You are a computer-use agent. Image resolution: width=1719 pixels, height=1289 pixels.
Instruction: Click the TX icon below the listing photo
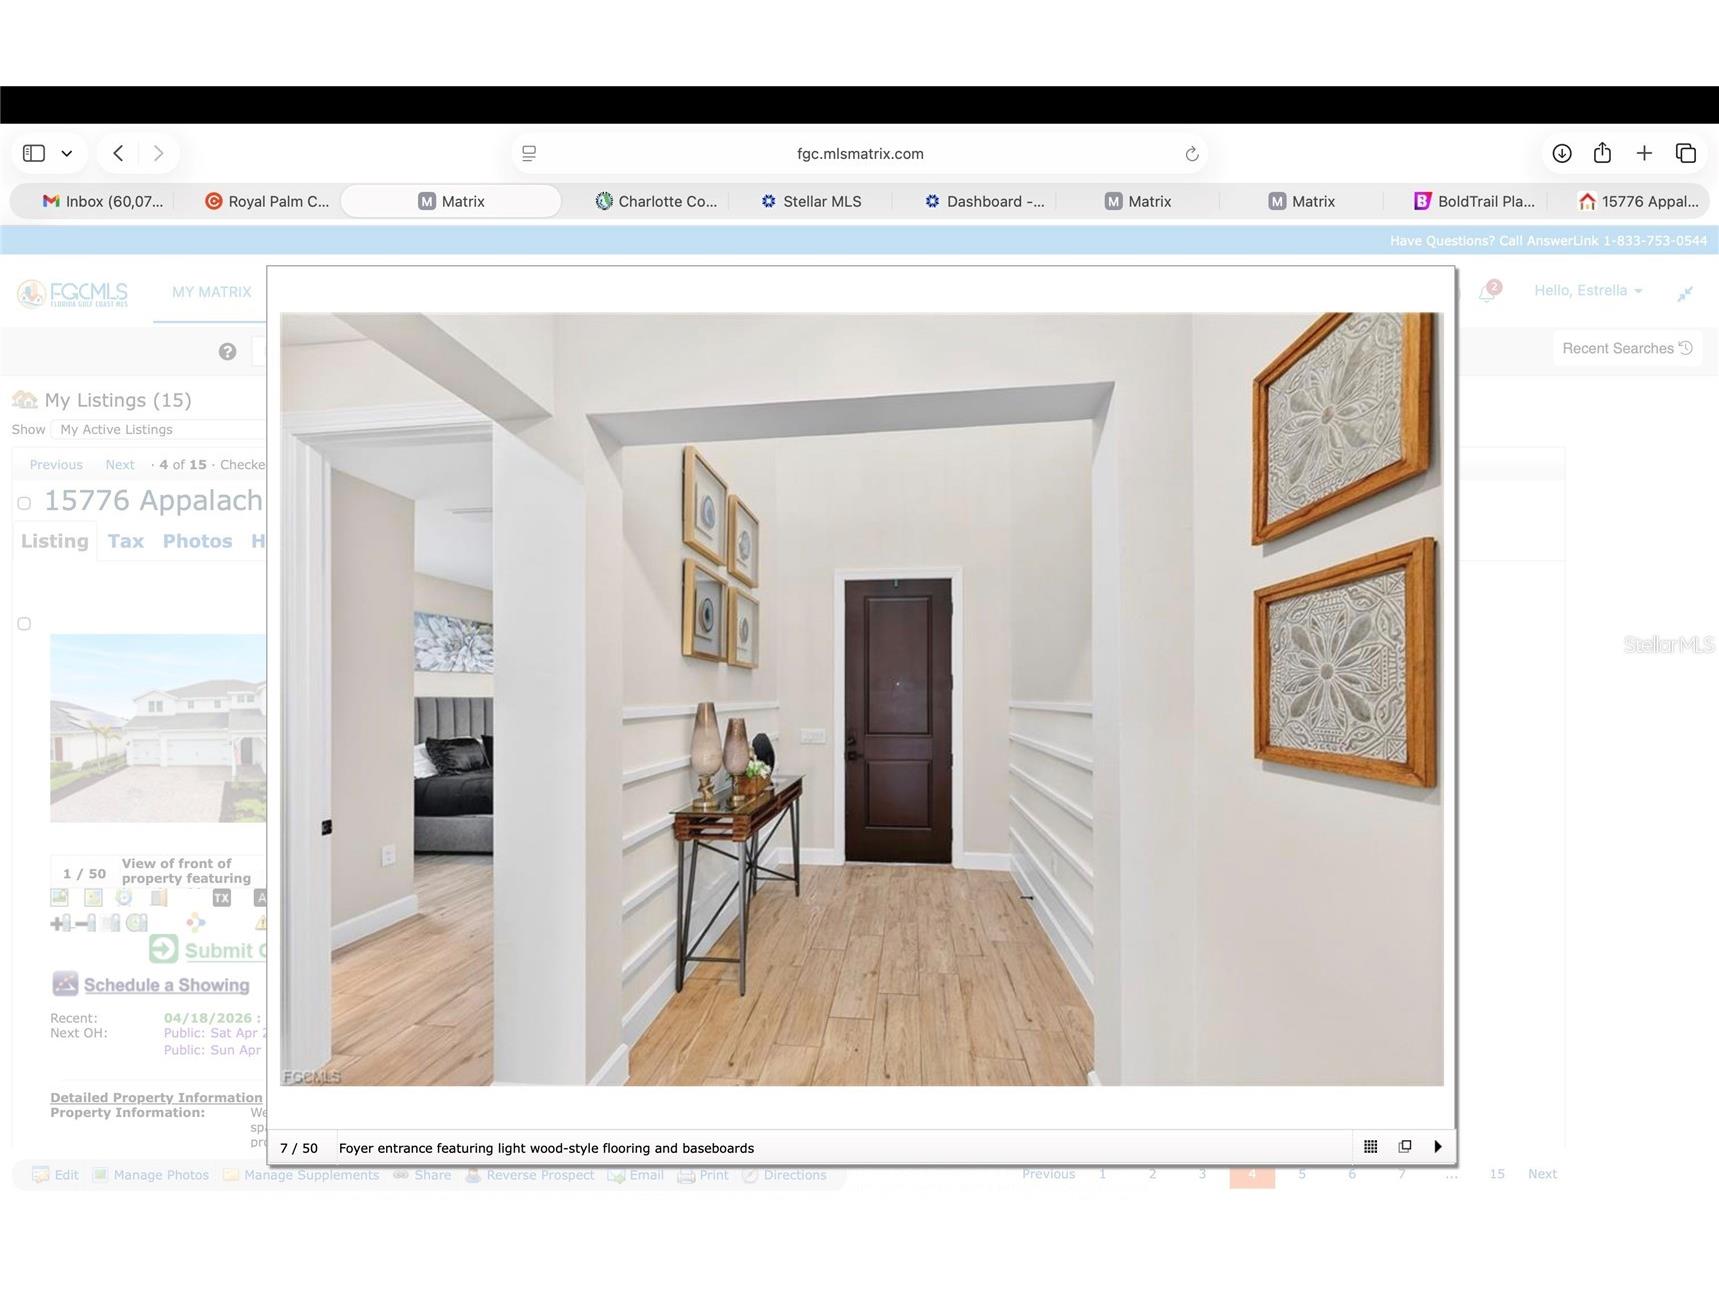coord(222,898)
